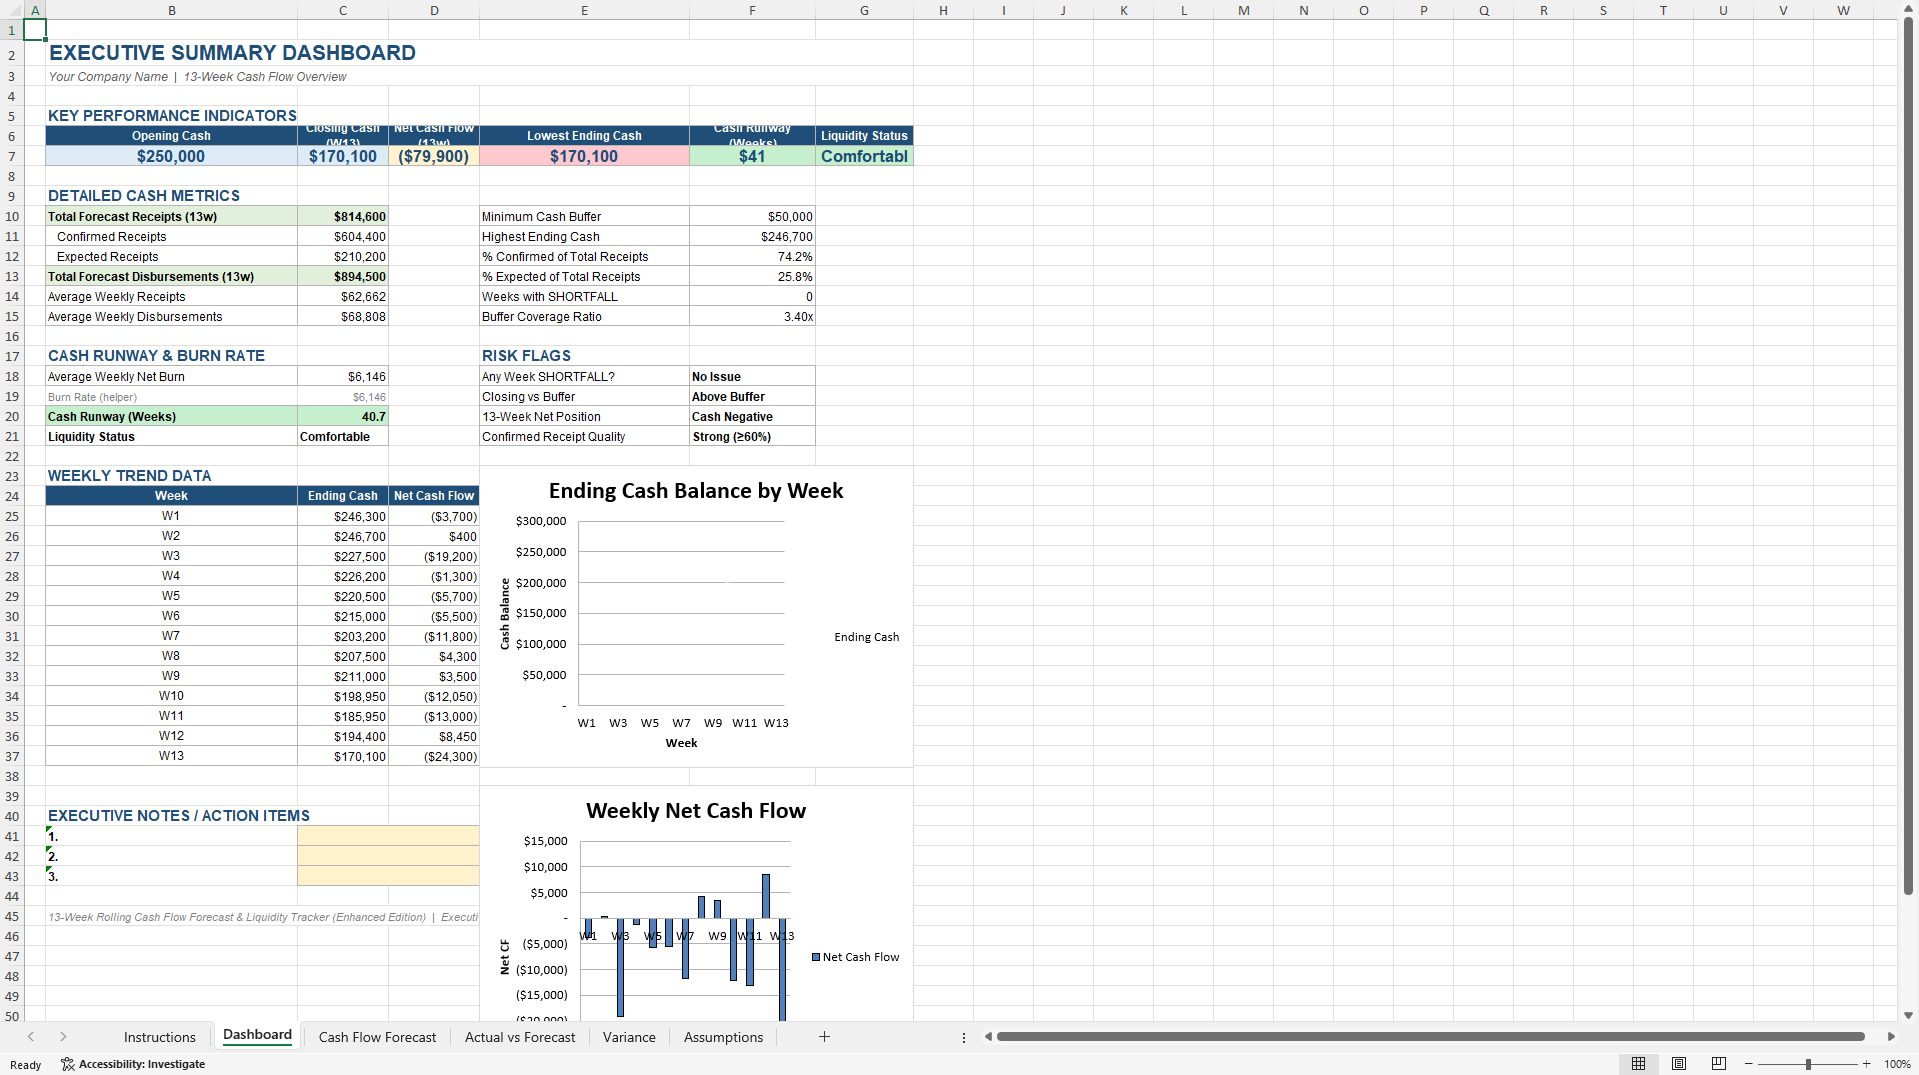Click the 100% zoom level
Viewport: 1919px width, 1075px height.
tap(1897, 1064)
